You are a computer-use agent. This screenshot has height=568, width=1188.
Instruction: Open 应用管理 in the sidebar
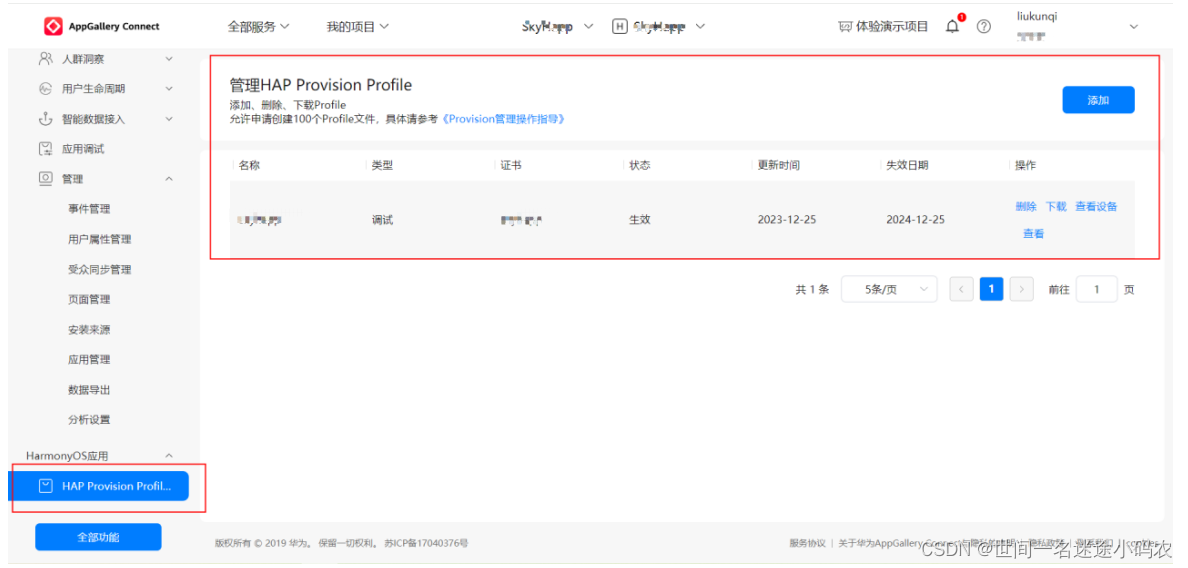click(x=89, y=360)
